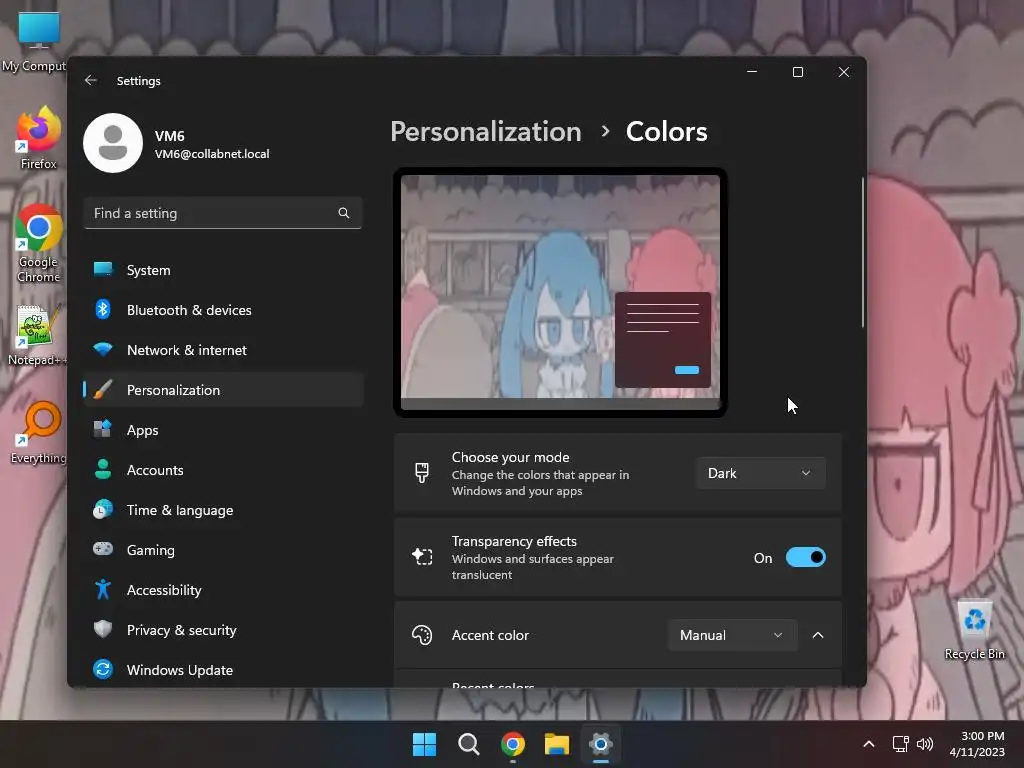Click the desktop preview thumbnail
1024x768 pixels.
click(560, 293)
